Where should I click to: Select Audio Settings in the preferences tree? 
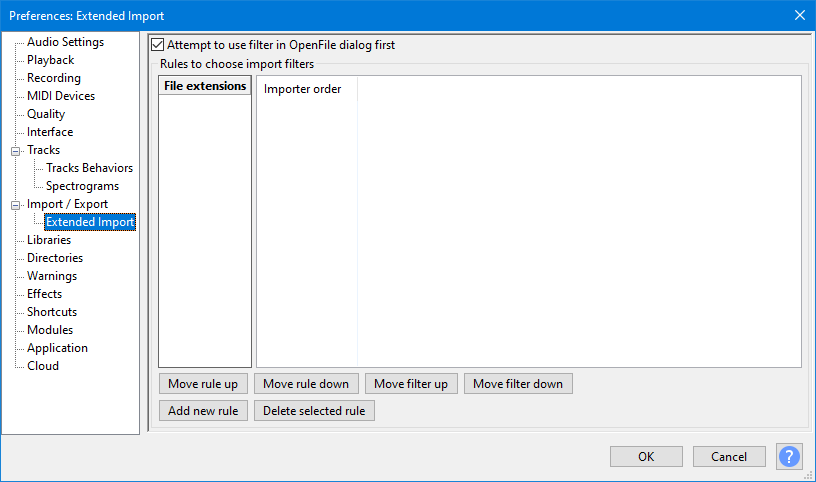click(66, 42)
